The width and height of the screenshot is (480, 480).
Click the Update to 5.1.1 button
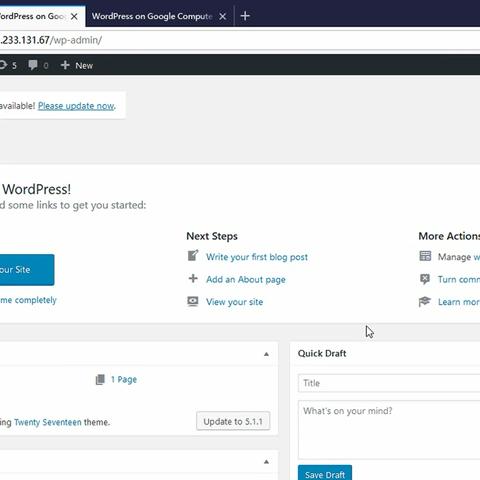point(233,421)
